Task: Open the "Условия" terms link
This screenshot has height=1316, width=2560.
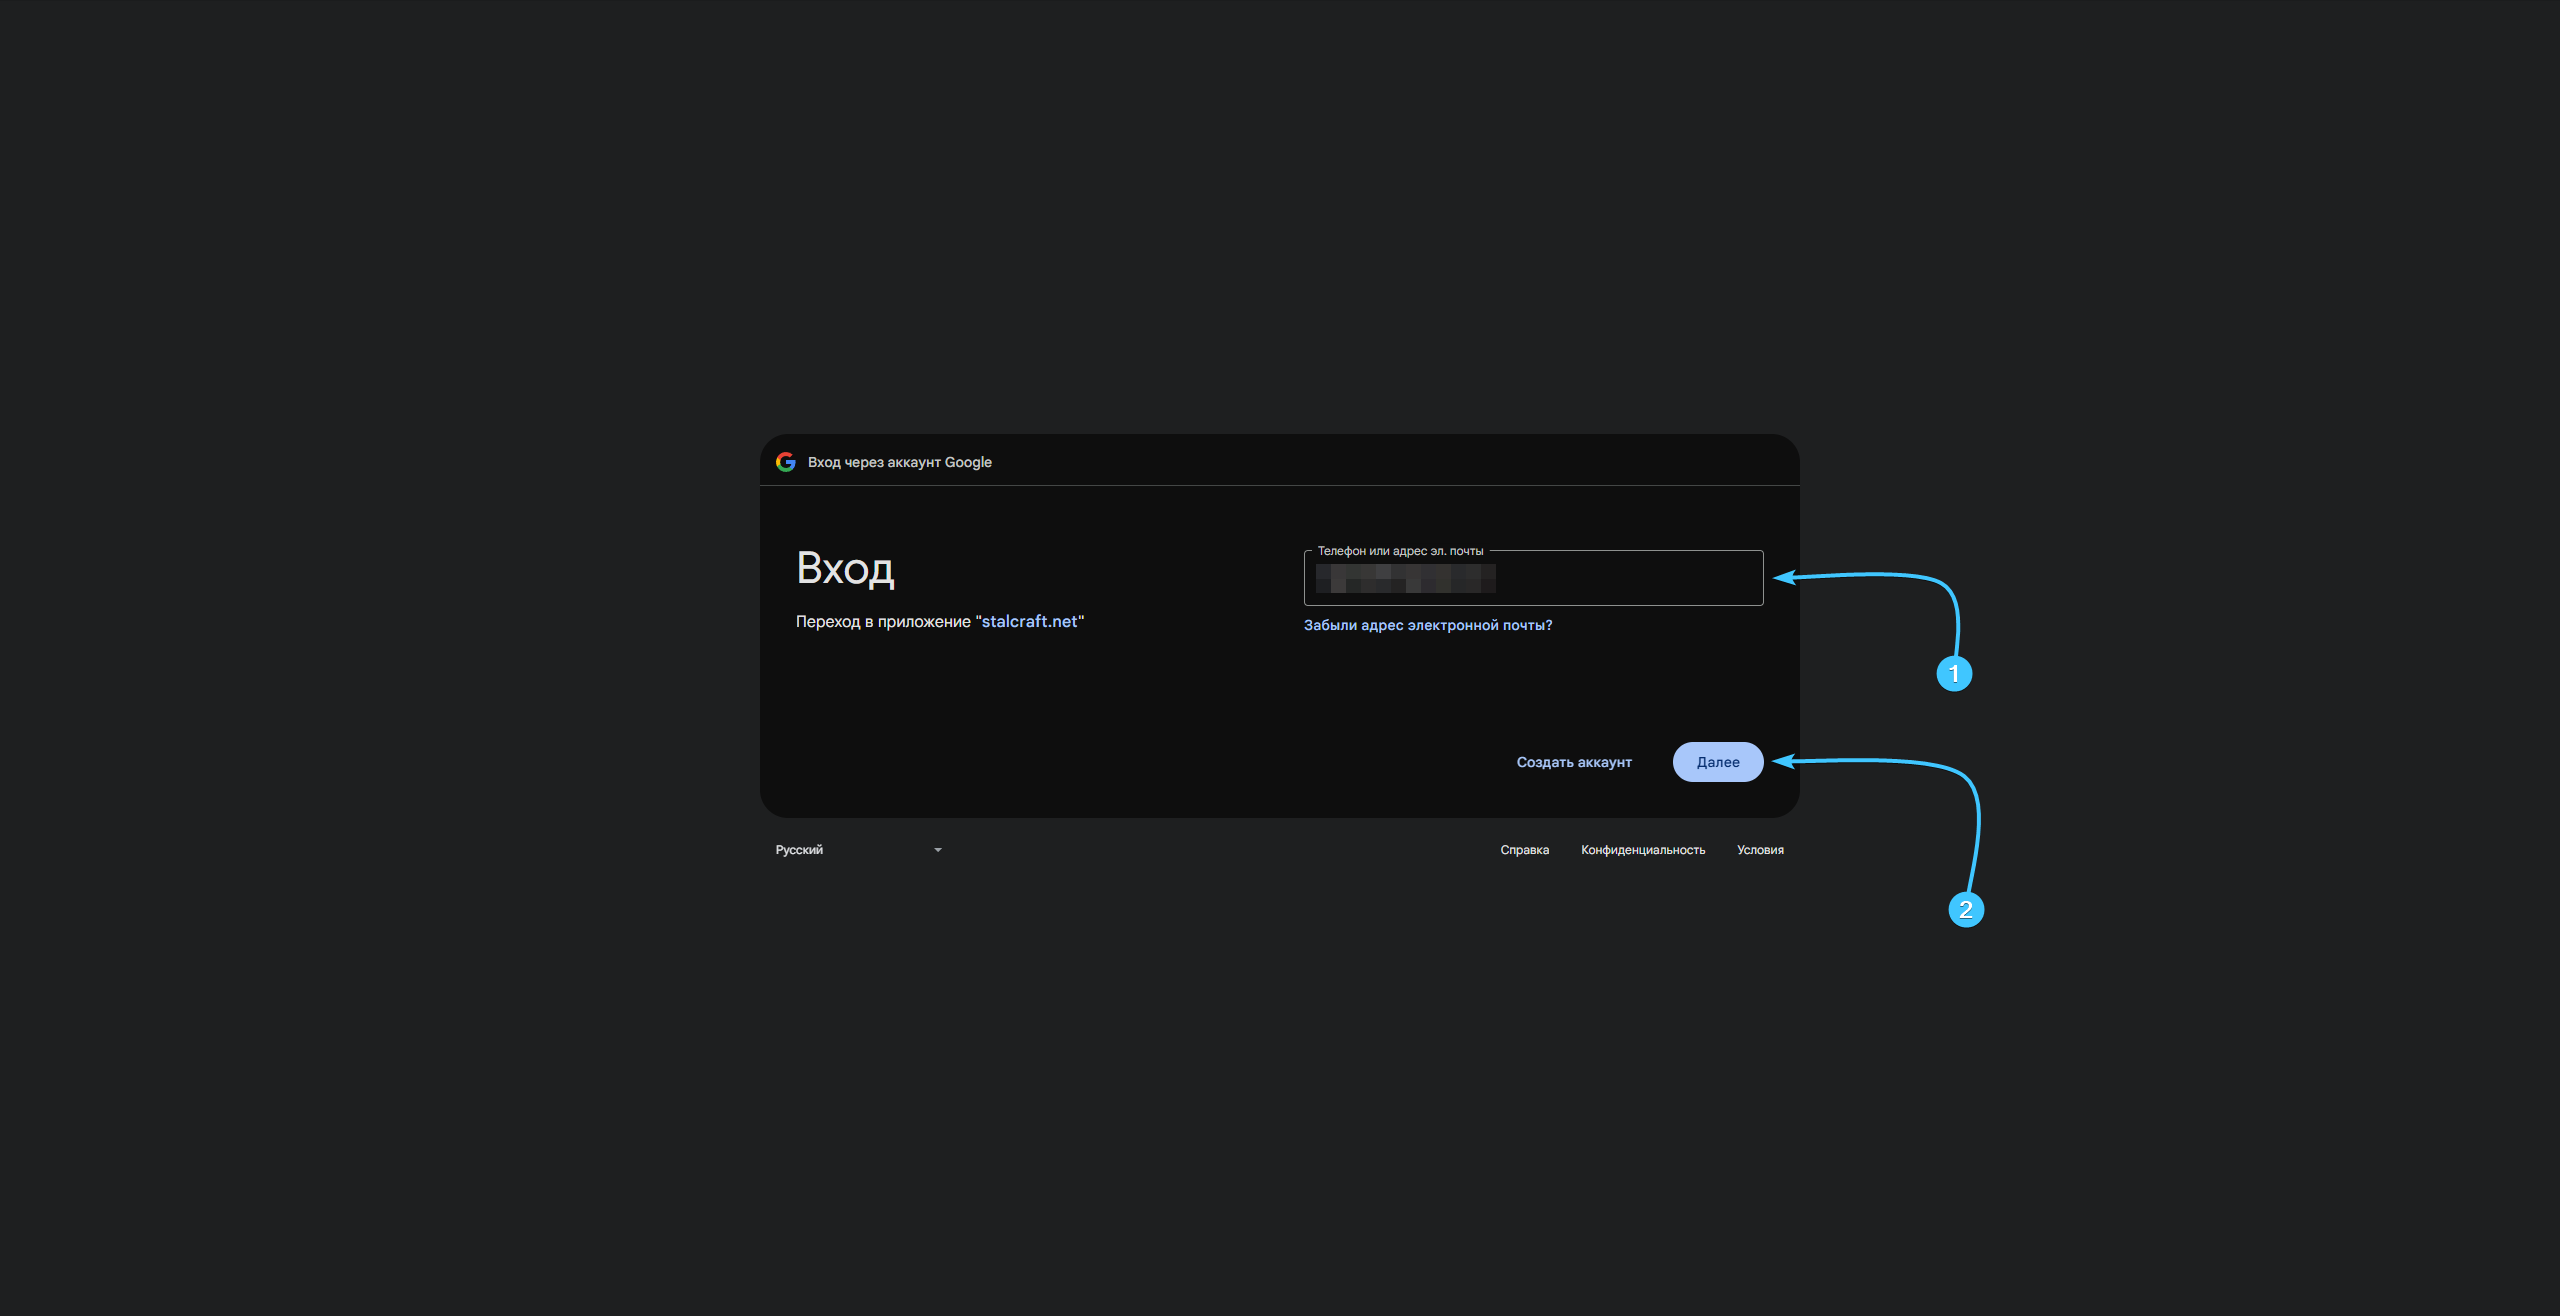Action: click(1760, 850)
